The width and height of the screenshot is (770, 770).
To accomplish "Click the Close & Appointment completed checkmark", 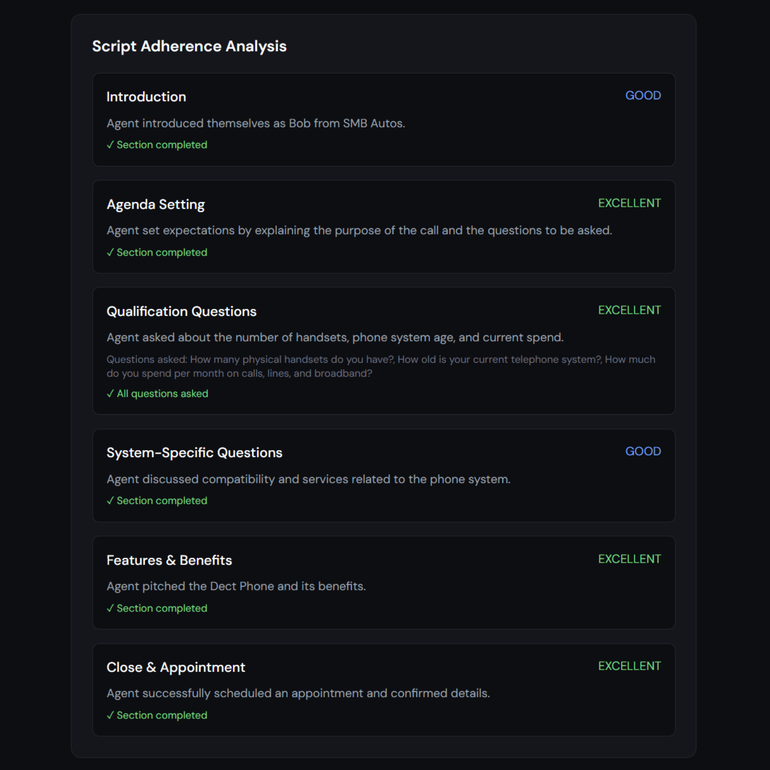I will (x=157, y=715).
